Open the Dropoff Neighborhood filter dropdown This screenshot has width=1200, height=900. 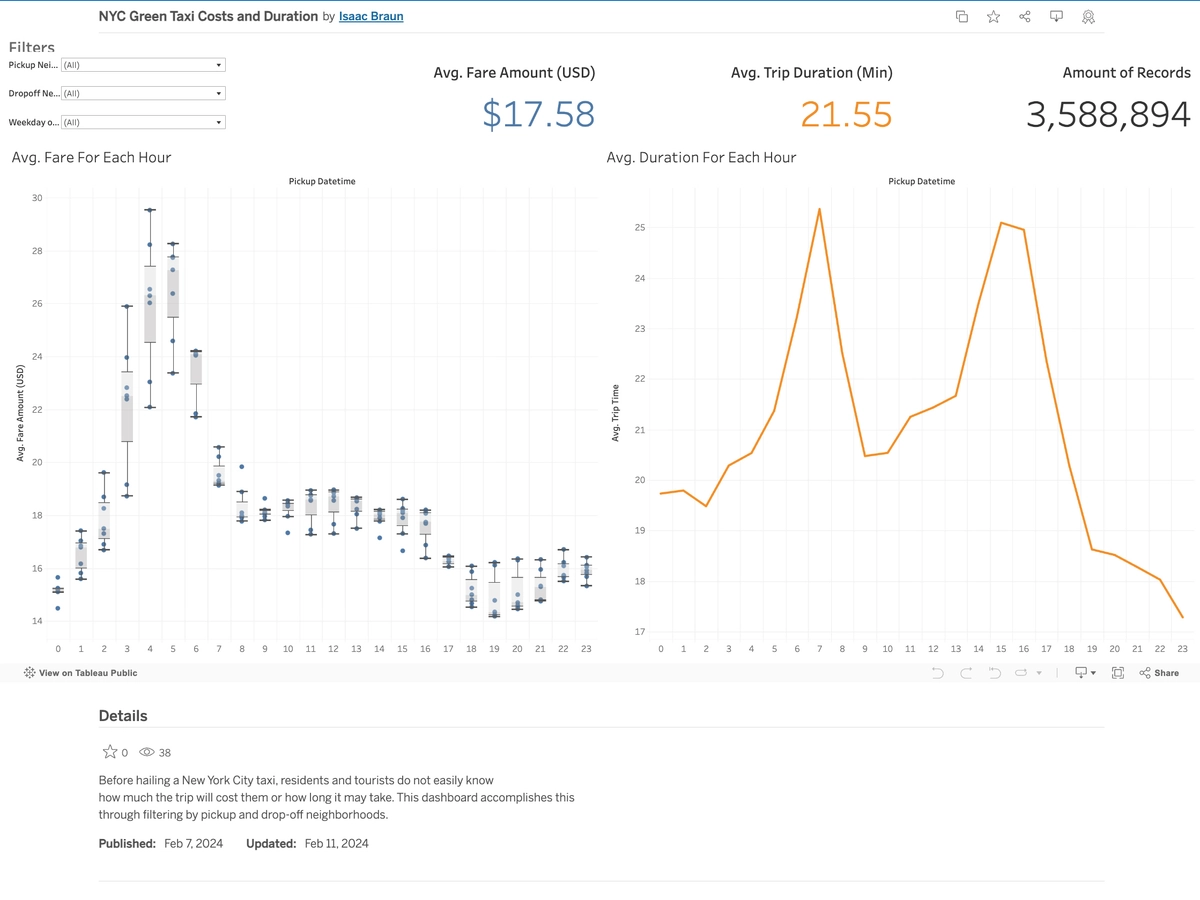[143, 93]
